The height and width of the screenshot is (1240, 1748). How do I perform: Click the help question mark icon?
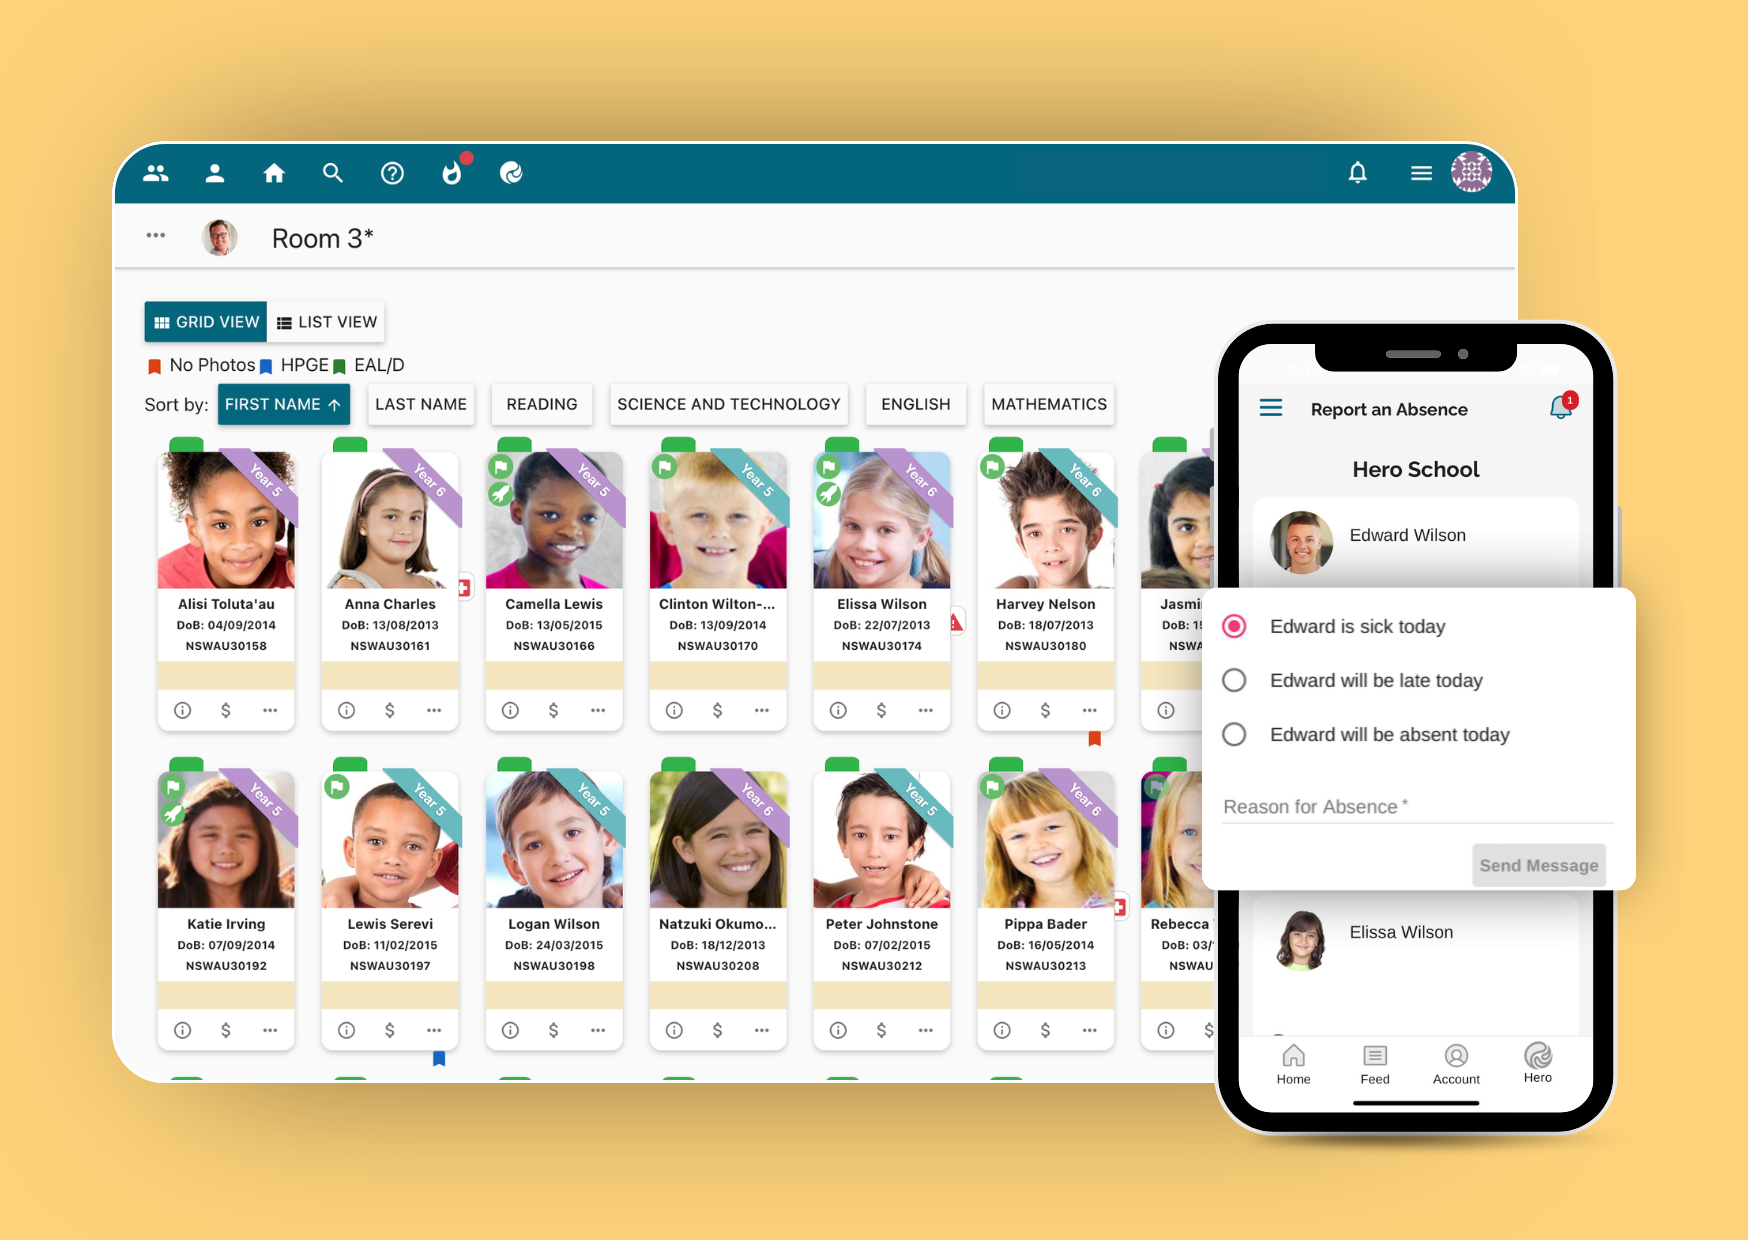pyautogui.click(x=392, y=172)
